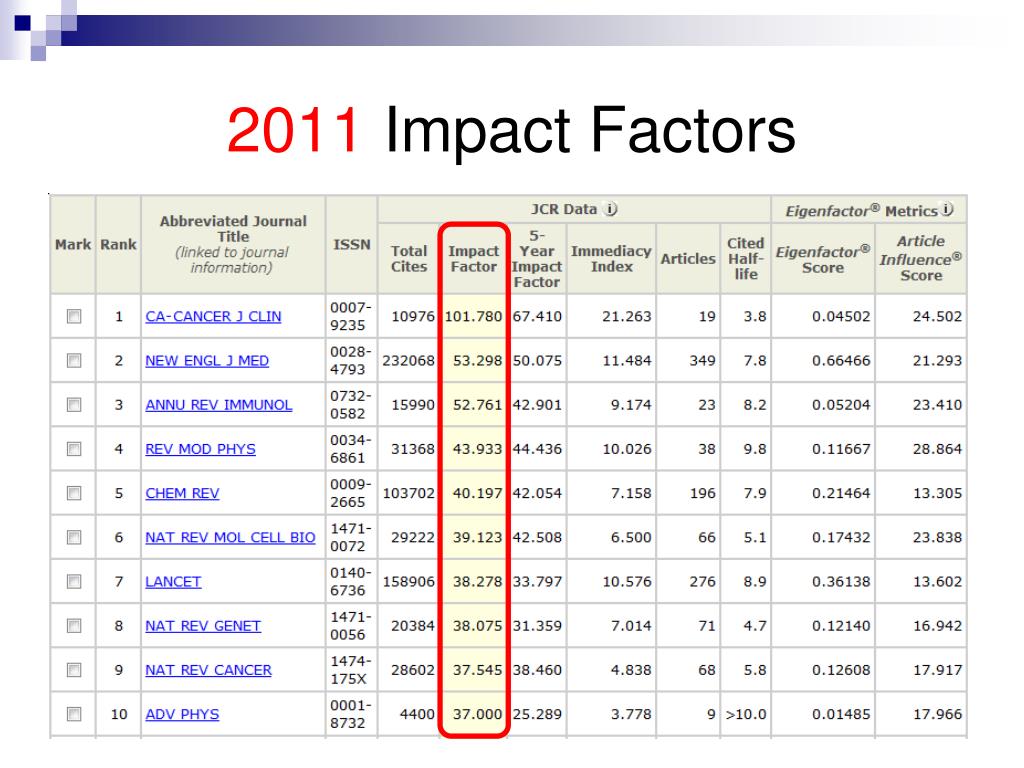Image resolution: width=1024 pixels, height=768 pixels.
Task: Check the Mark box for CHEM REV
Action: click(x=74, y=493)
